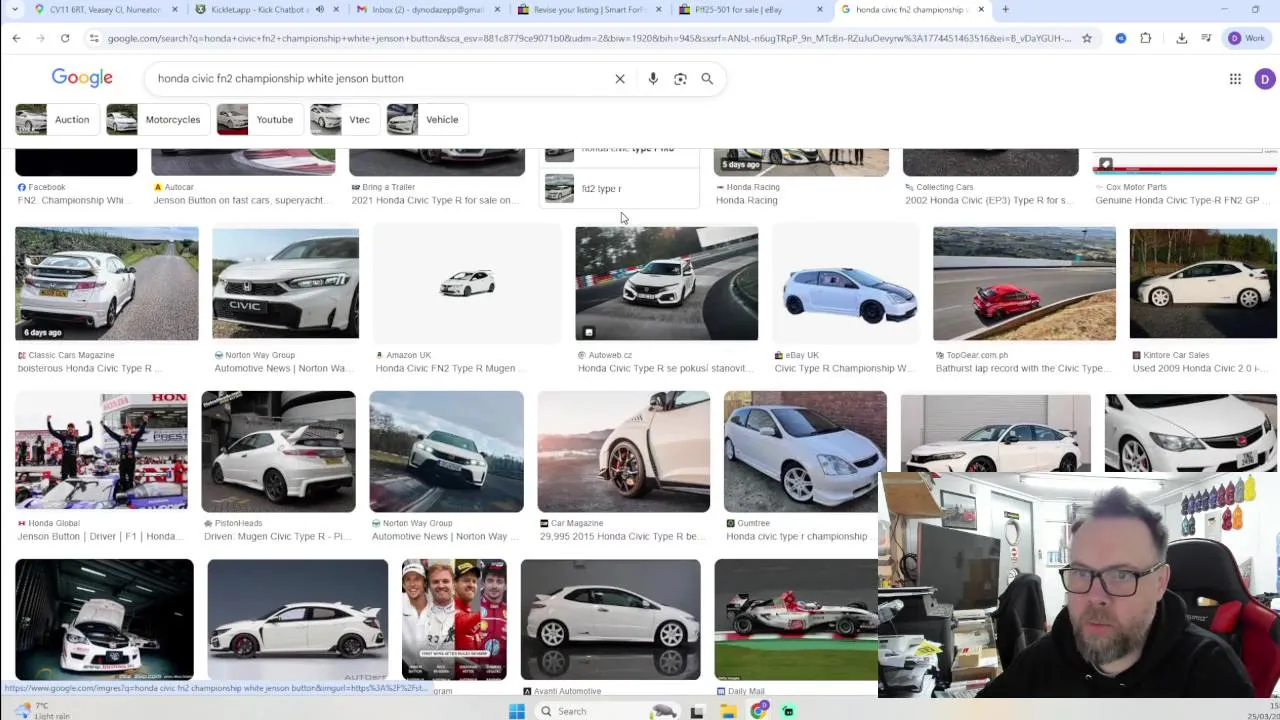
Task: Bookmark this page with the star icon
Action: (1087, 38)
